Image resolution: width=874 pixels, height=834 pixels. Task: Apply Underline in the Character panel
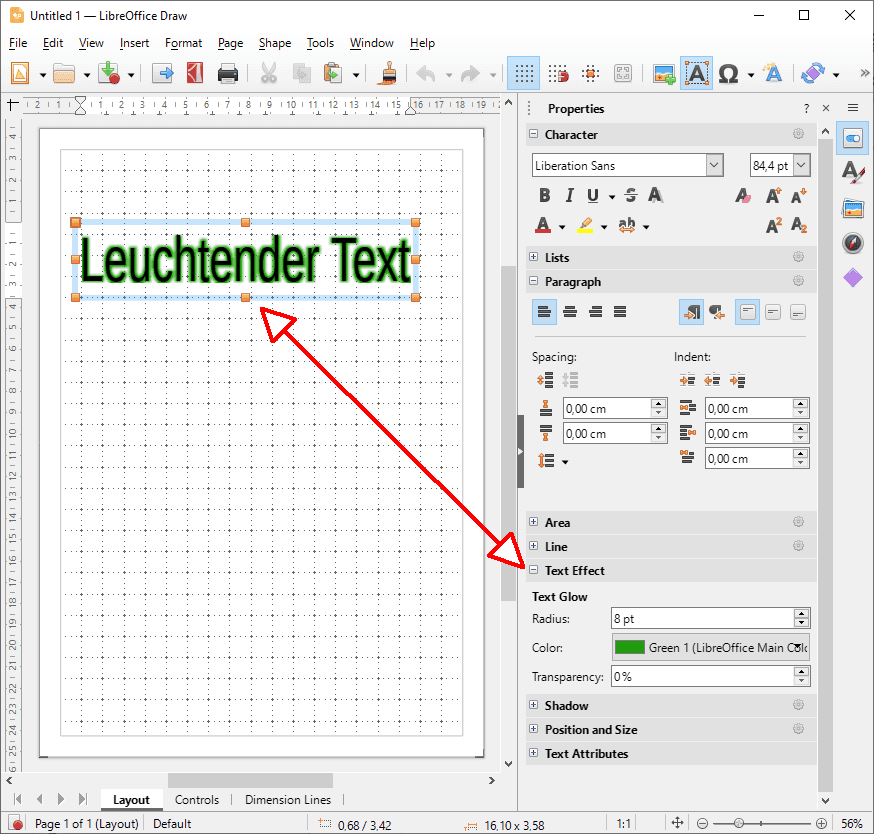coord(593,195)
